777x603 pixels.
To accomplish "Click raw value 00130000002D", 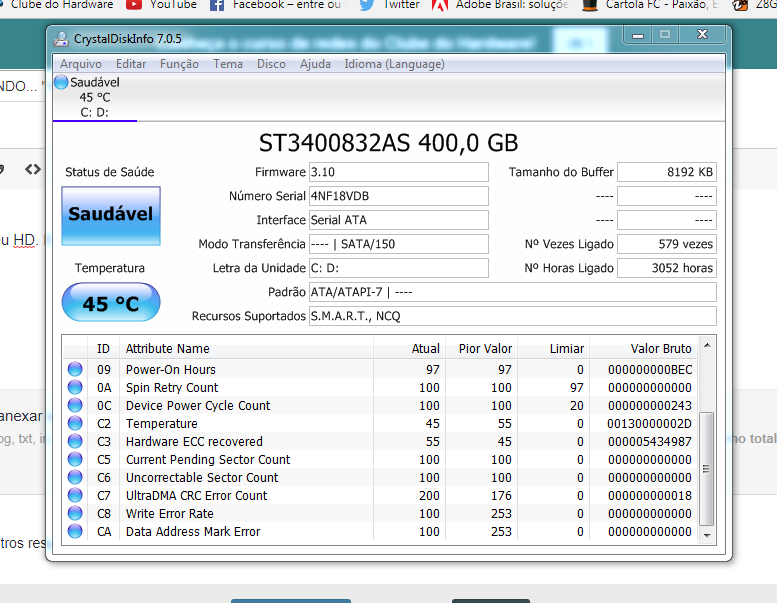I will point(649,424).
